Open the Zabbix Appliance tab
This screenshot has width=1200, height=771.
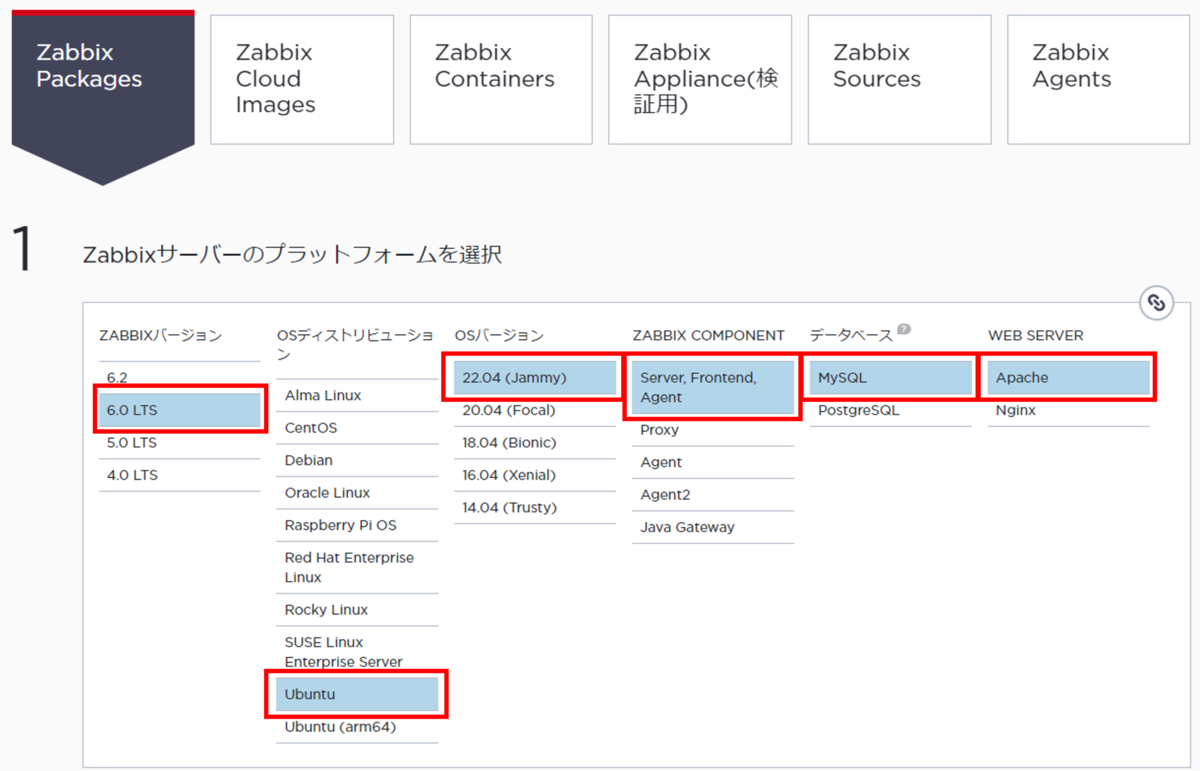coord(700,79)
